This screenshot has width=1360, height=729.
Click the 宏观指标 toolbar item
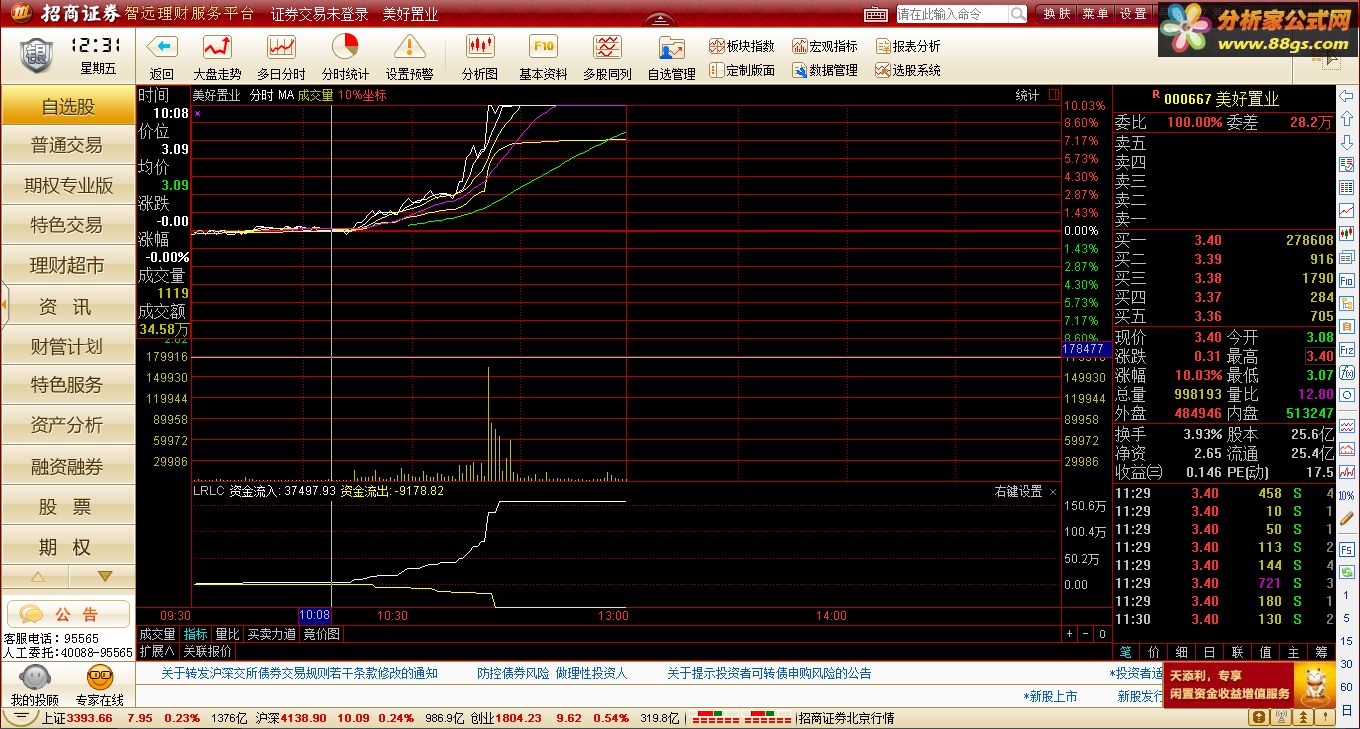825,46
